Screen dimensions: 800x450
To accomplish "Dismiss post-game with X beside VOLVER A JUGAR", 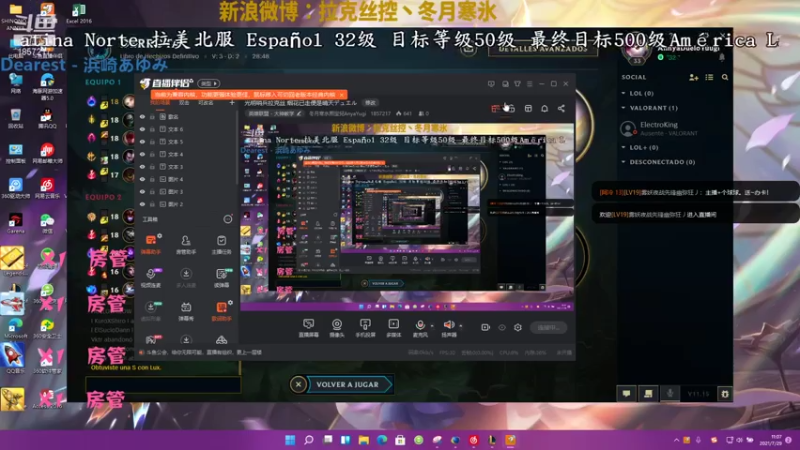I will tap(298, 384).
